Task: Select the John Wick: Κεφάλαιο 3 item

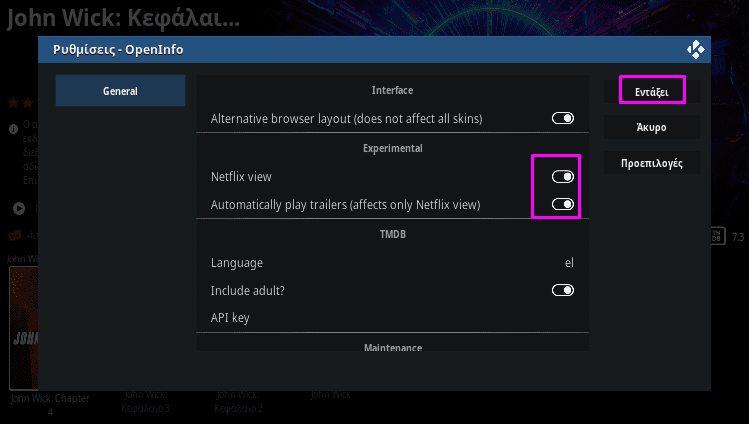Action: point(146,401)
